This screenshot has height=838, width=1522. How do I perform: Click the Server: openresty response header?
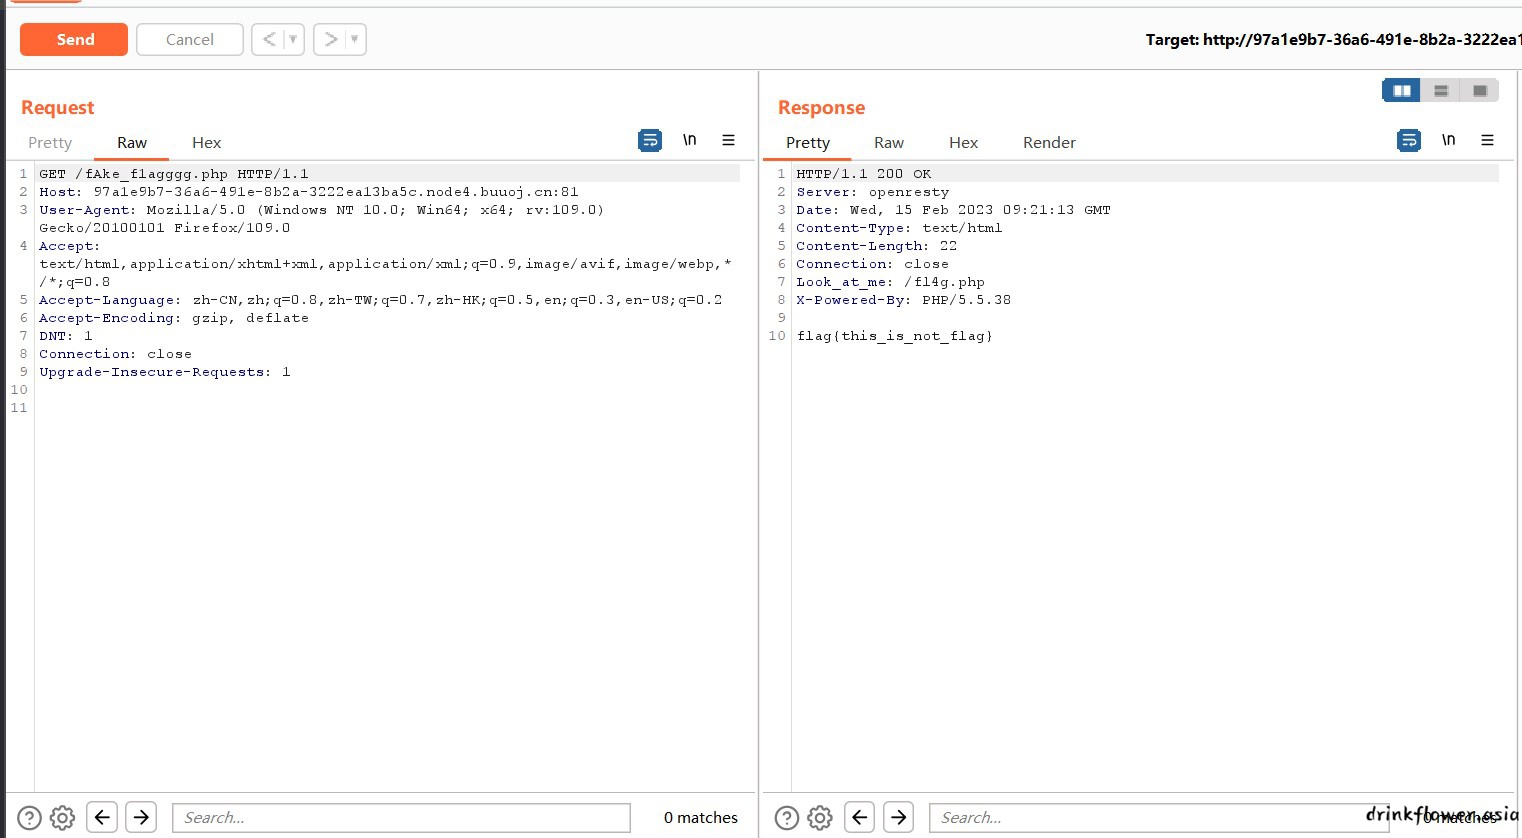[x=872, y=192]
